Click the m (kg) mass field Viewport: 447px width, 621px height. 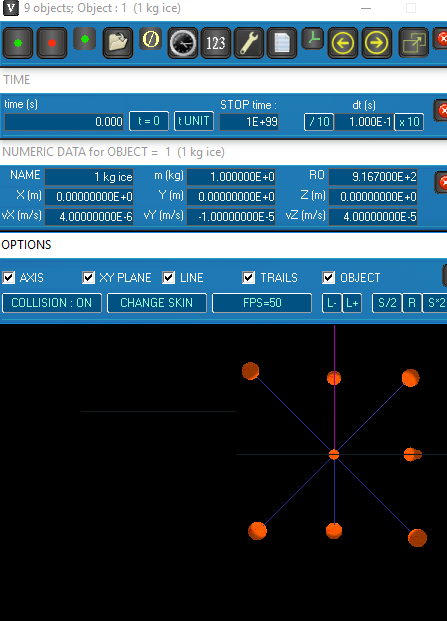pyautogui.click(x=231, y=177)
